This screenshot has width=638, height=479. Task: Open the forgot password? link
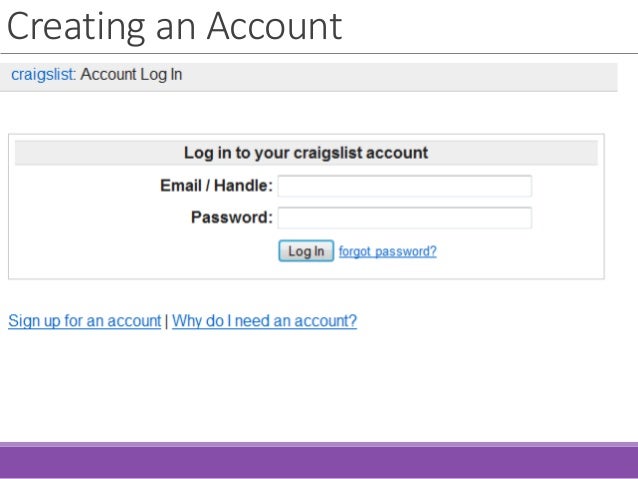[387, 252]
